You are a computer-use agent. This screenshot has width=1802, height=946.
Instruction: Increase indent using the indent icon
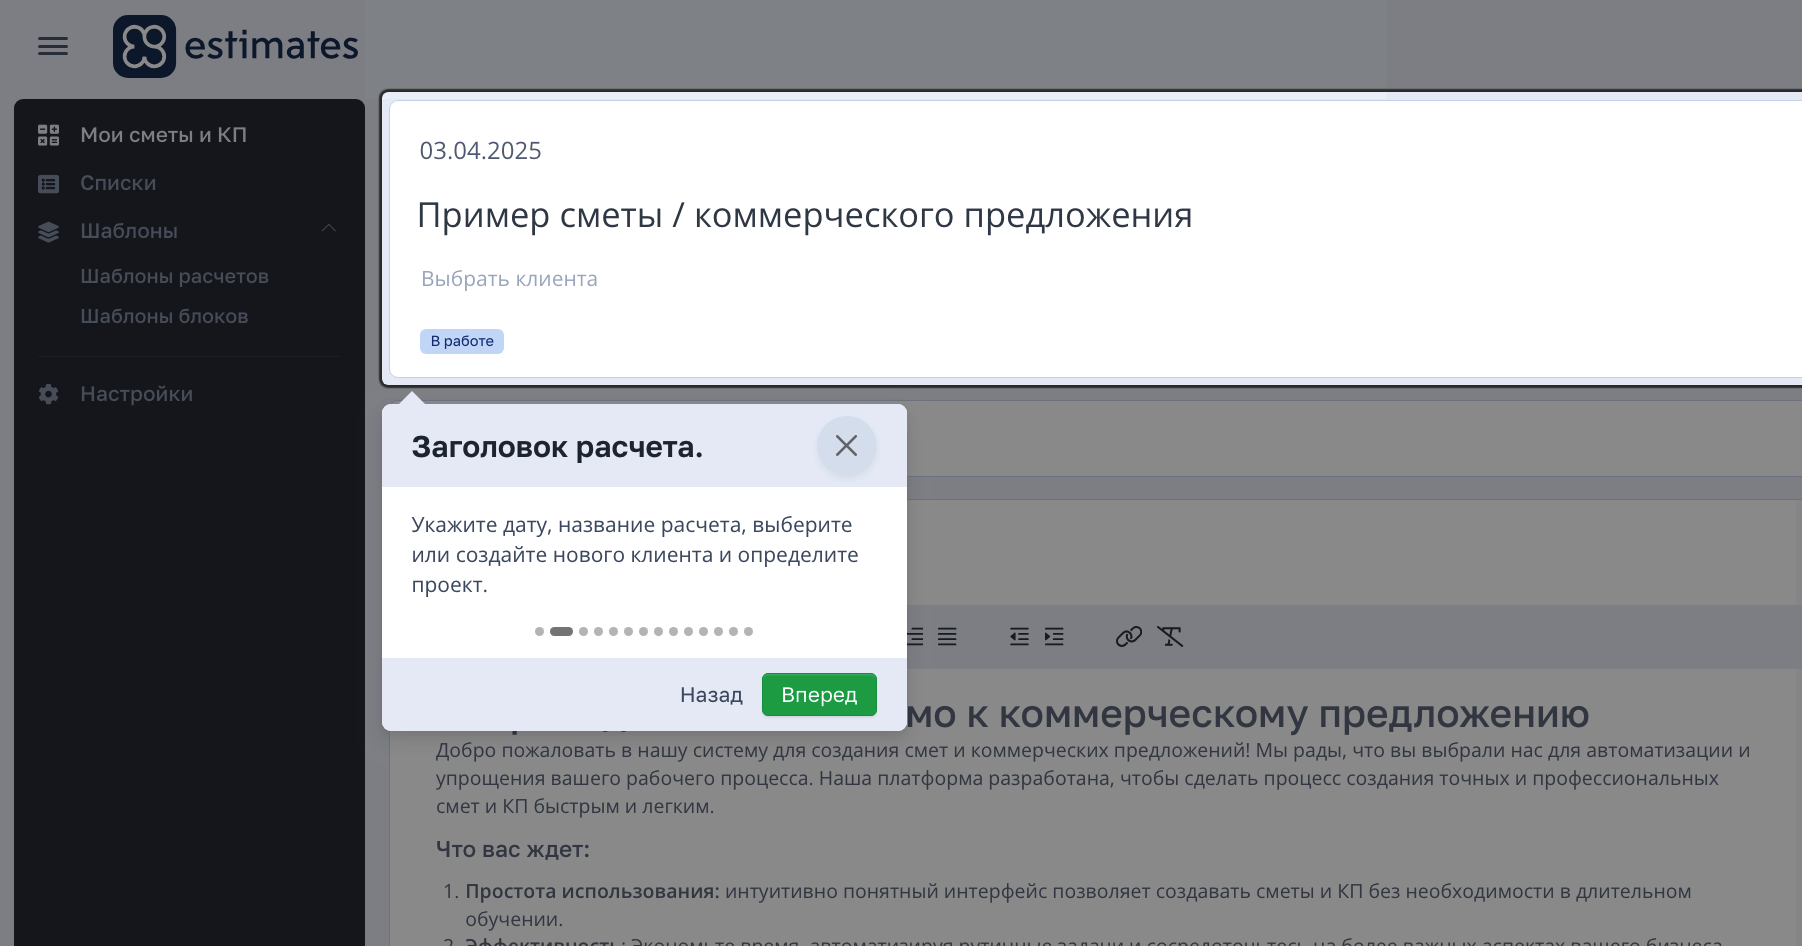click(x=1053, y=636)
